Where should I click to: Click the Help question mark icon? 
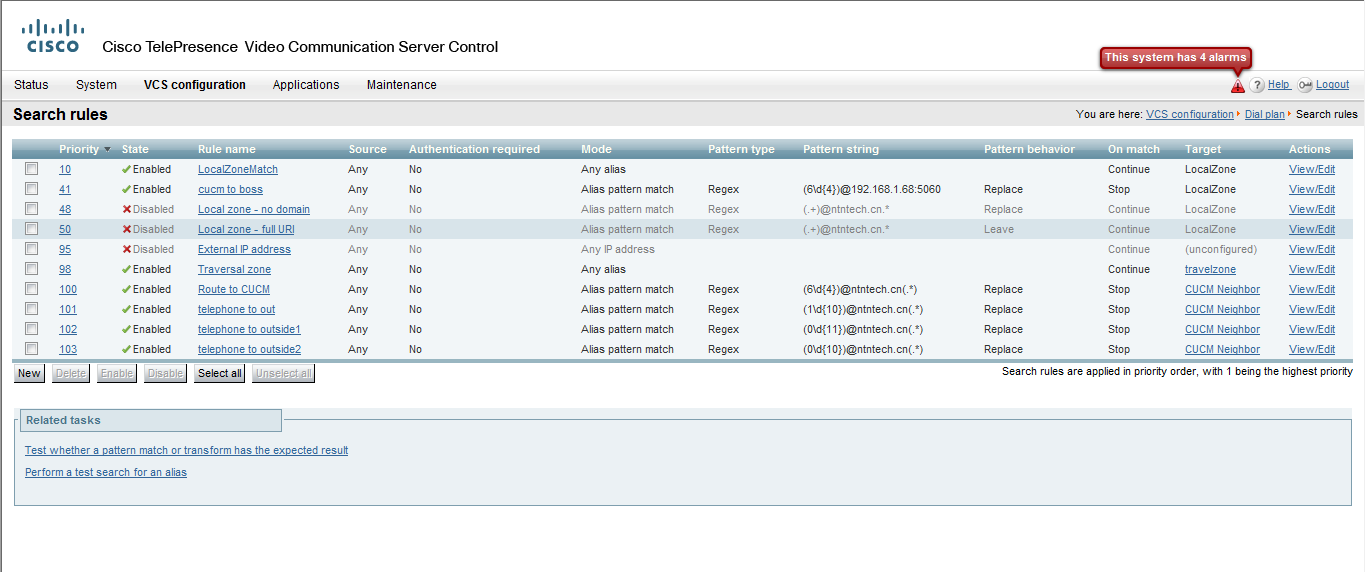(1257, 86)
